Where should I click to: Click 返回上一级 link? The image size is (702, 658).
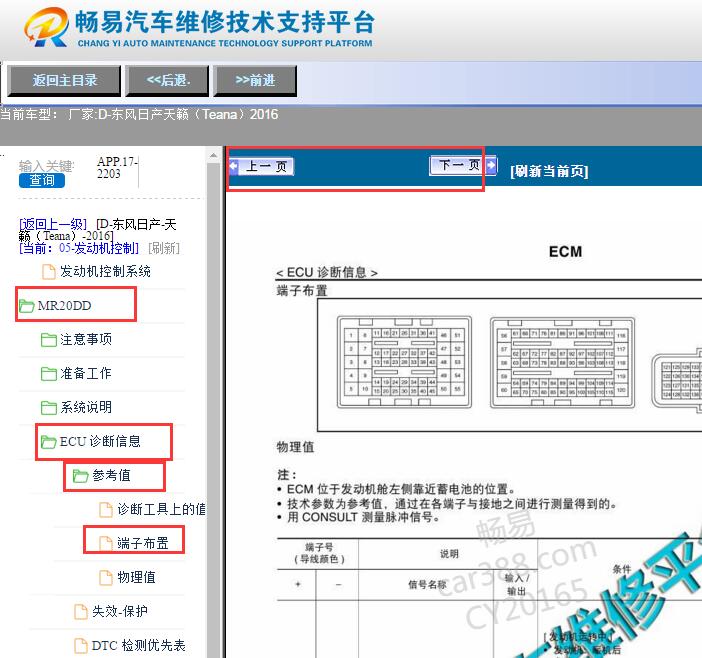point(53,224)
